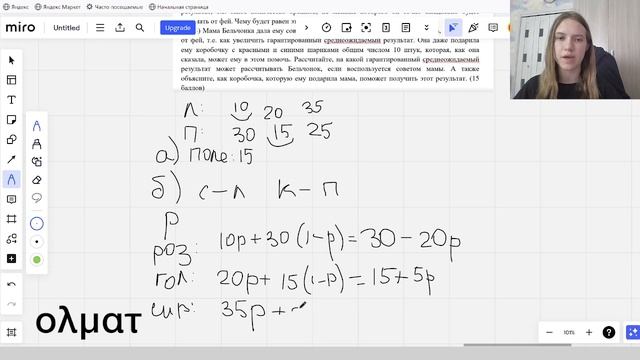Select the Sticky note tool

[x=11, y=120]
